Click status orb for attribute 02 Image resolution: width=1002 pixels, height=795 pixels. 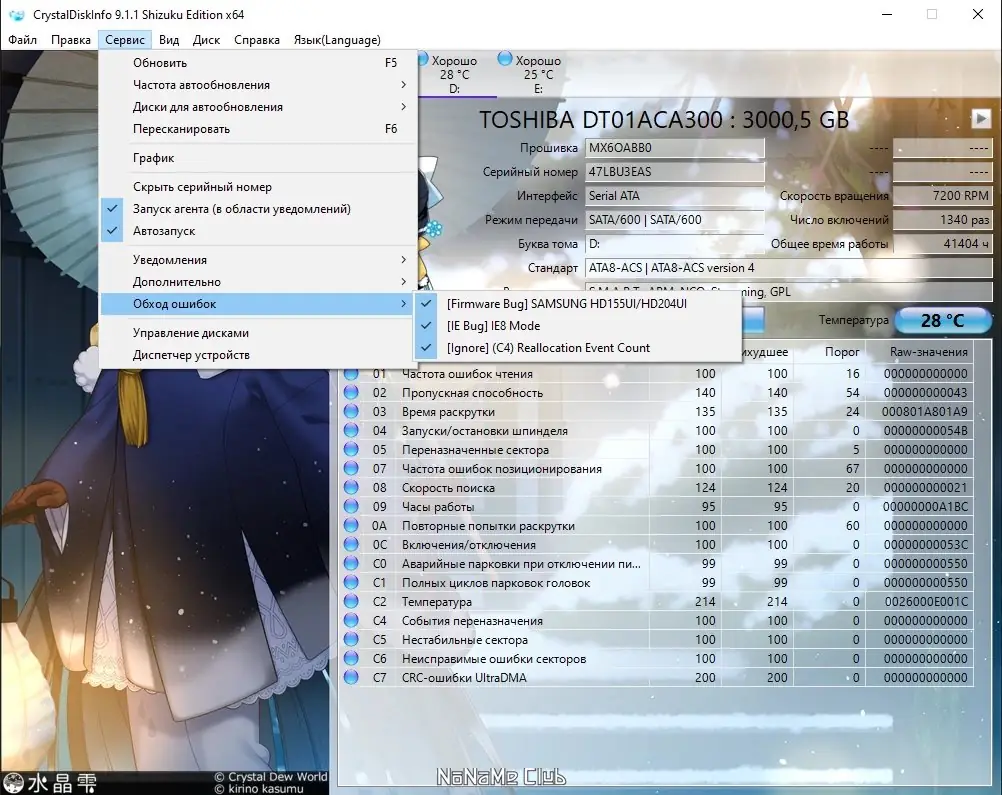click(x=351, y=392)
